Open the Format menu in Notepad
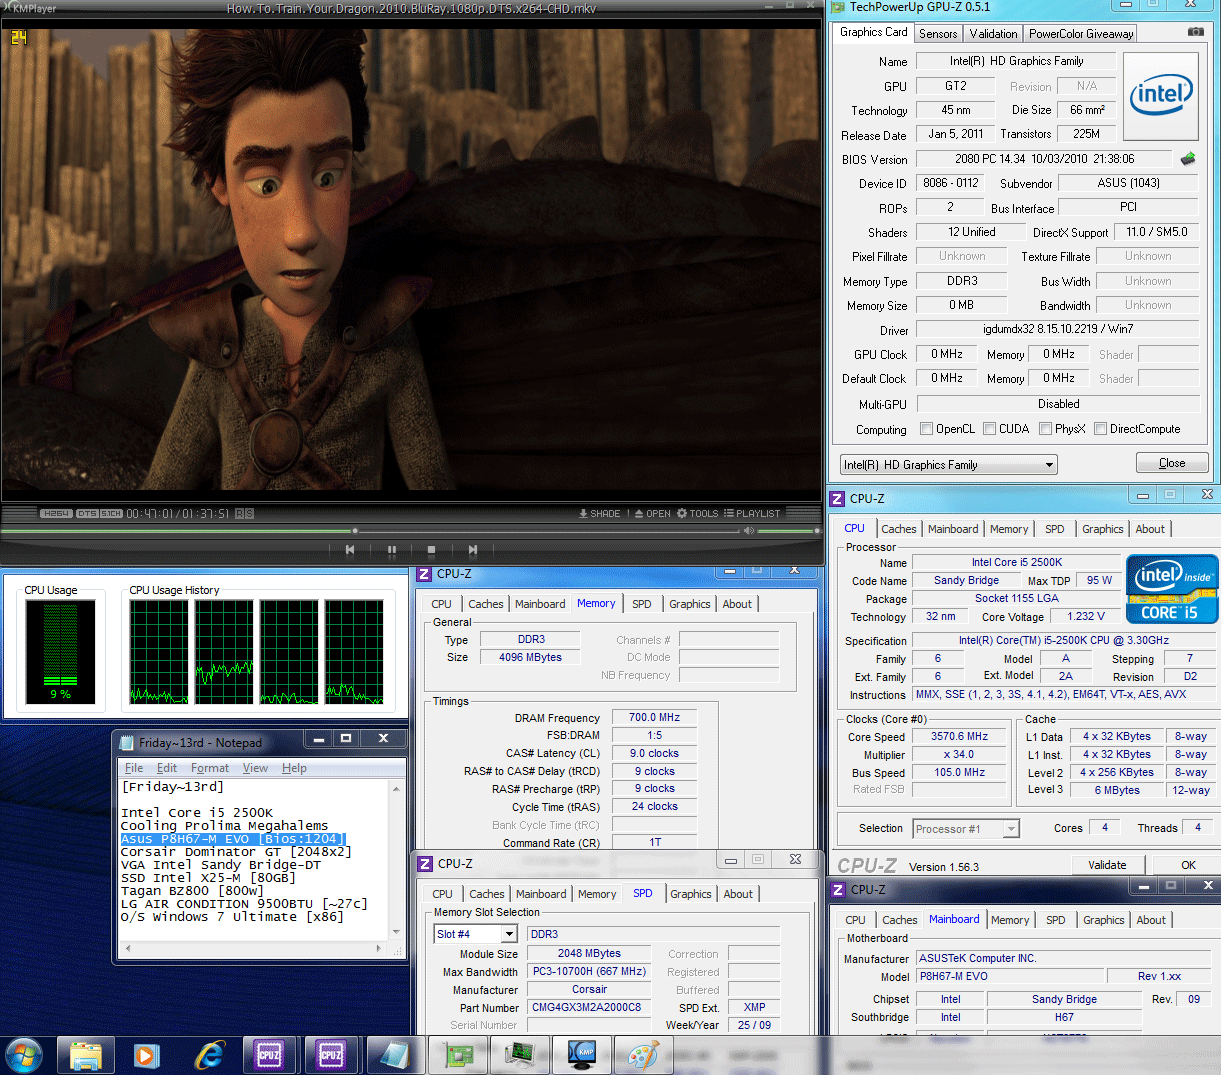1221x1075 pixels. pos(210,768)
